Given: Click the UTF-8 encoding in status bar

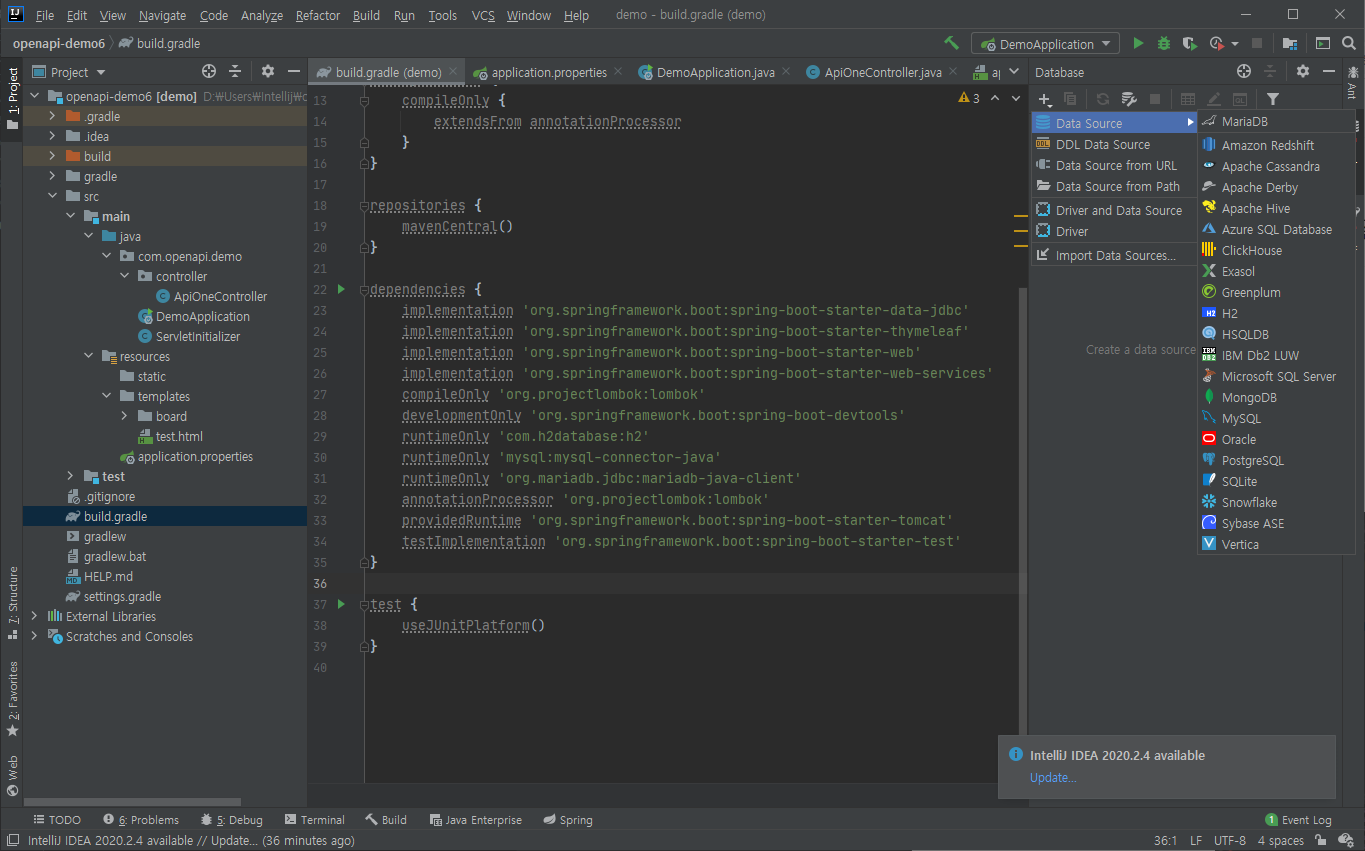Looking at the screenshot, I should pyautogui.click(x=1230, y=841).
